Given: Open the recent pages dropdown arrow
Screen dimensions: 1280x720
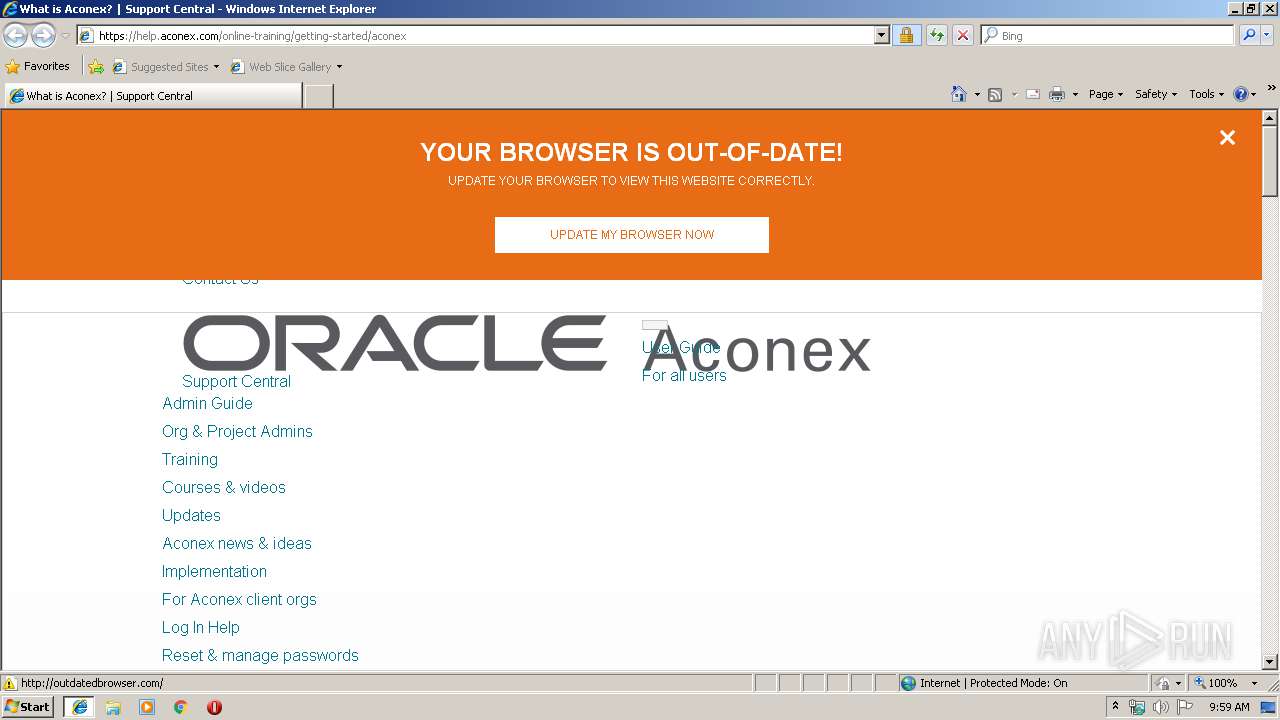Looking at the screenshot, I should (x=65, y=36).
